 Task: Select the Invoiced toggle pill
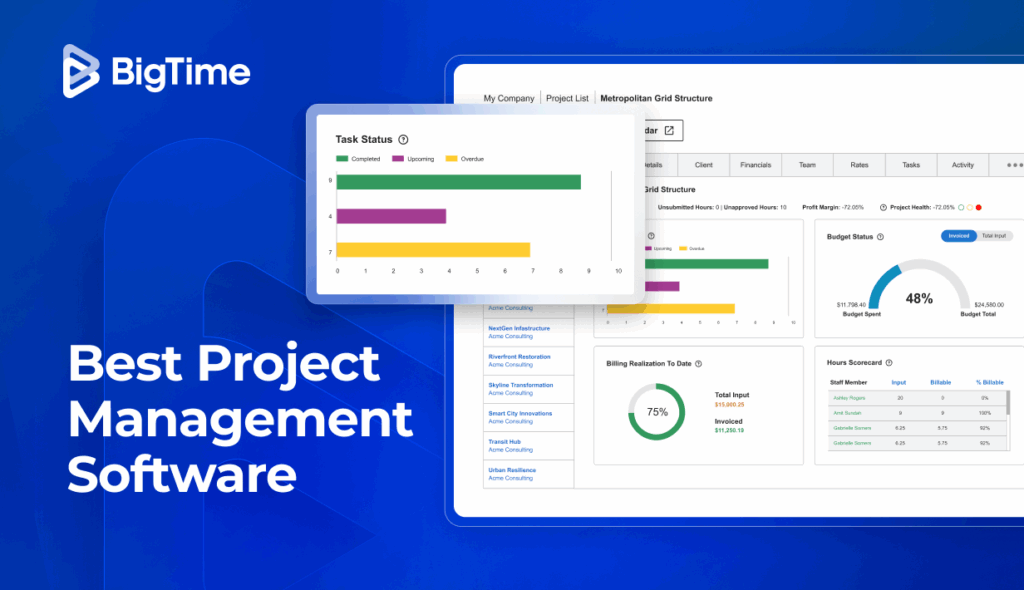pyautogui.click(x=958, y=236)
